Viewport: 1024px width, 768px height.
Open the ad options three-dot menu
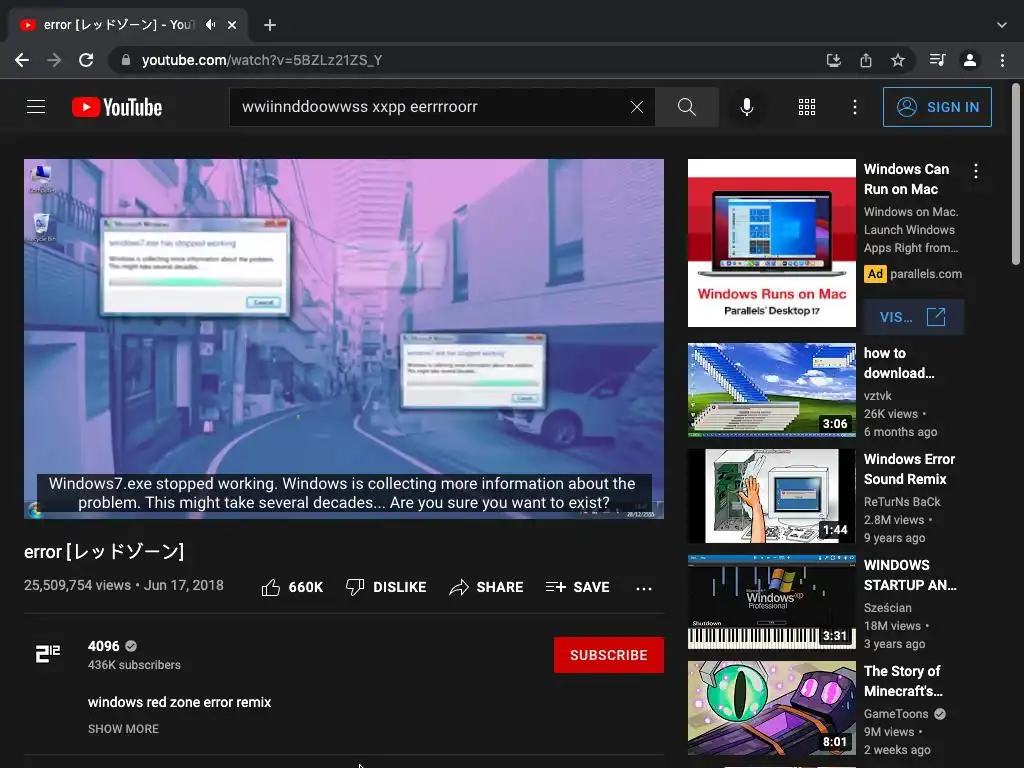976,171
